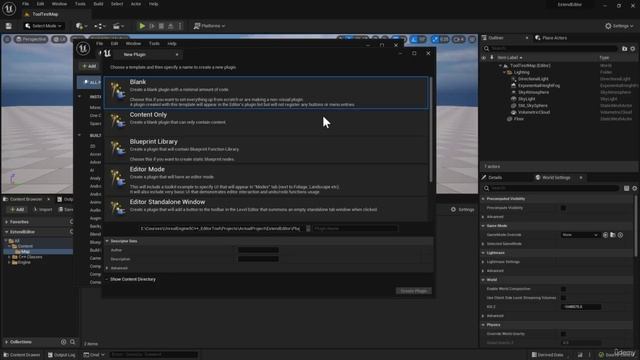Click Add button in Plugins window
Image resolution: width=640 pixels, height=360 pixels.
click(x=89, y=66)
